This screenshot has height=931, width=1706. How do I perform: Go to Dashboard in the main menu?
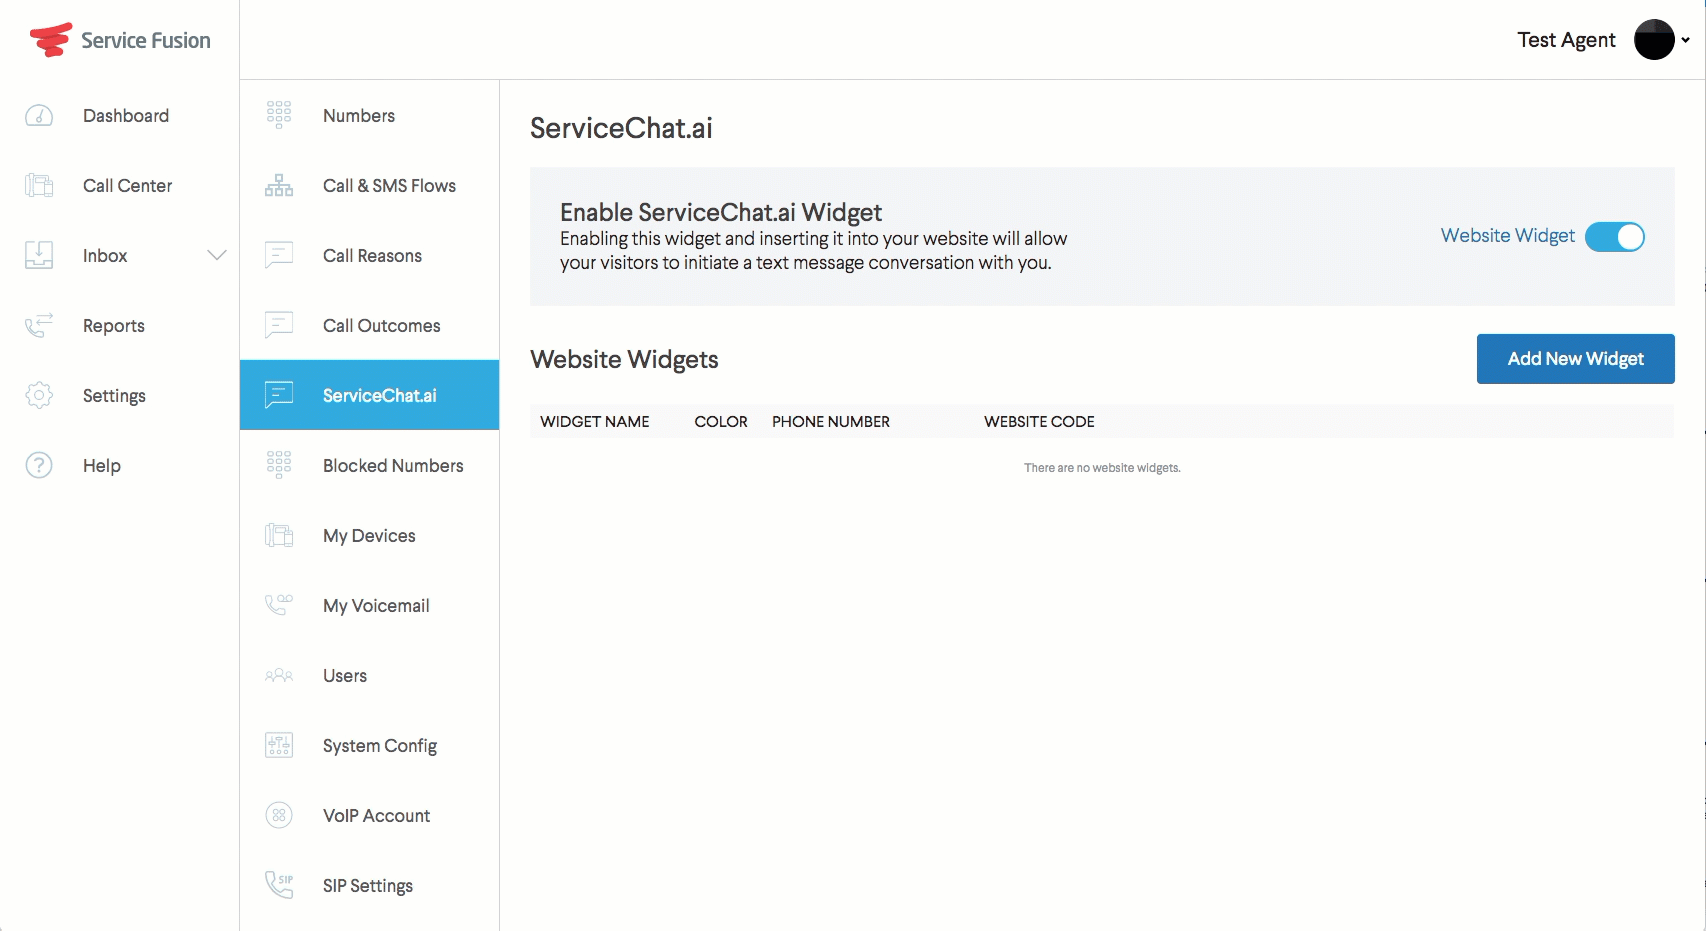(126, 116)
